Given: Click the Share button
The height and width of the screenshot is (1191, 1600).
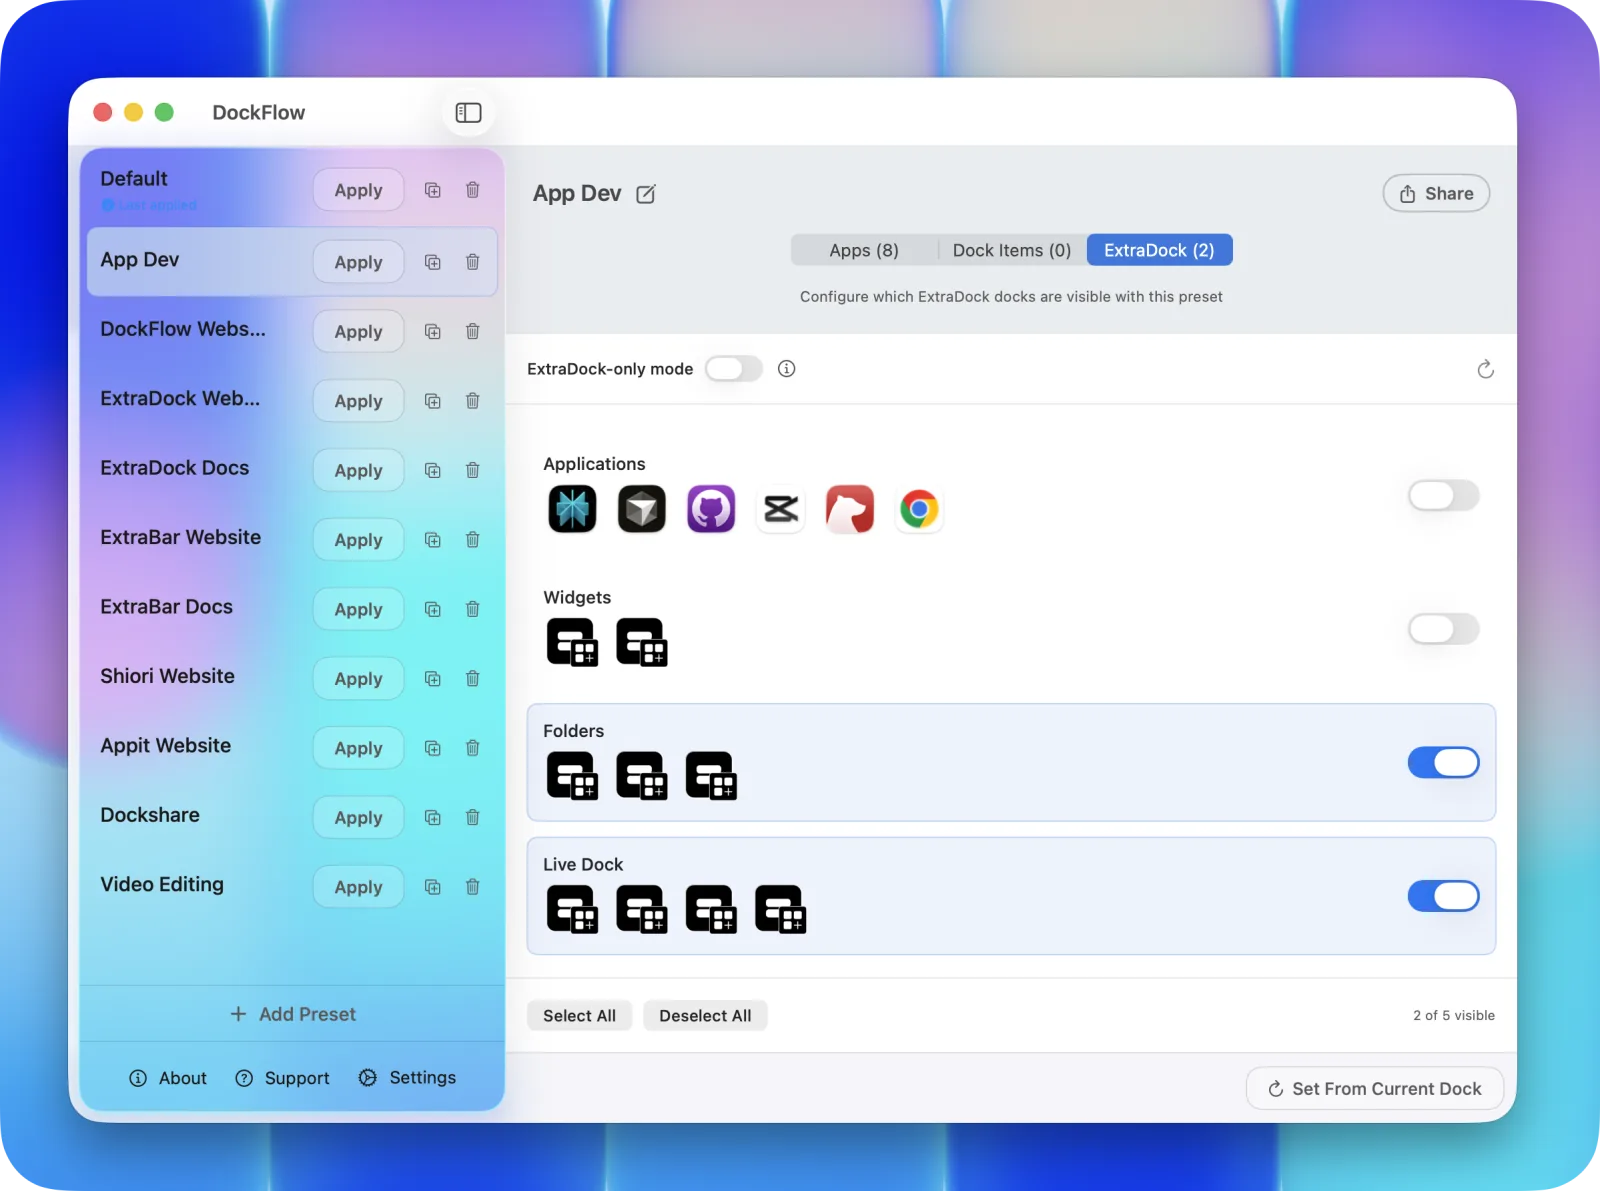Looking at the screenshot, I should pos(1436,194).
